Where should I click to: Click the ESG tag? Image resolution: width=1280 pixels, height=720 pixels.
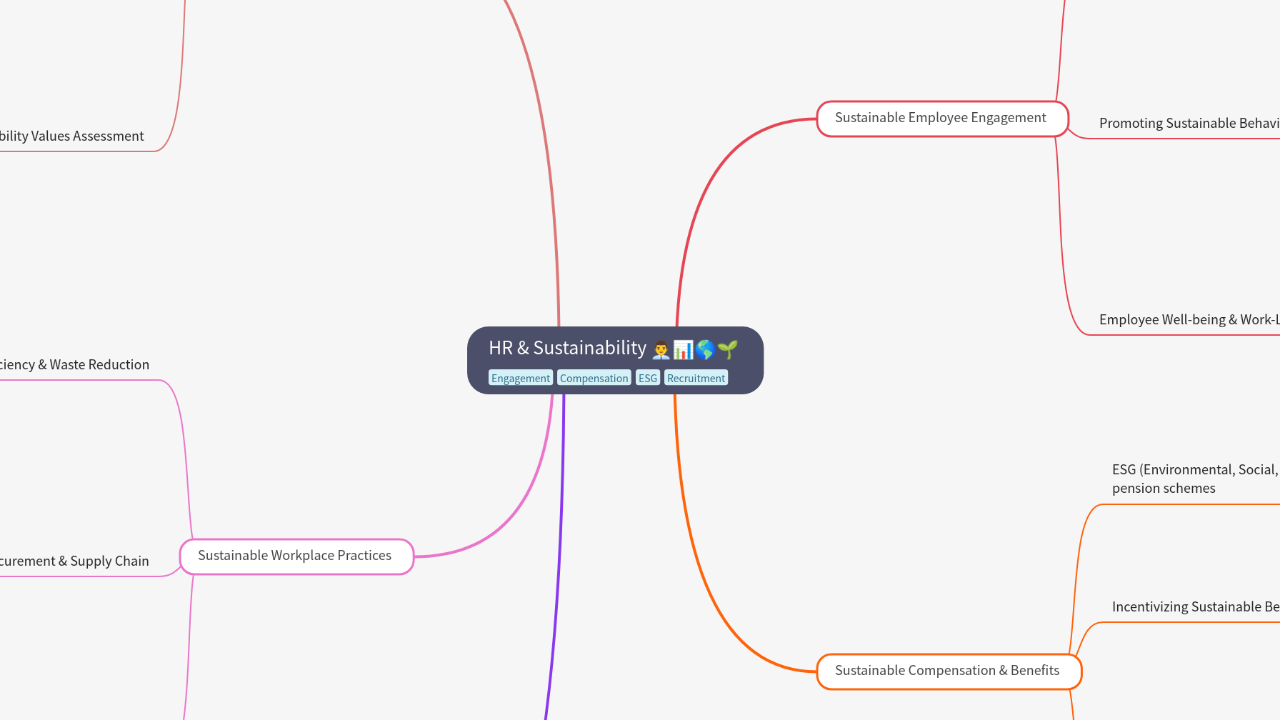pos(648,378)
